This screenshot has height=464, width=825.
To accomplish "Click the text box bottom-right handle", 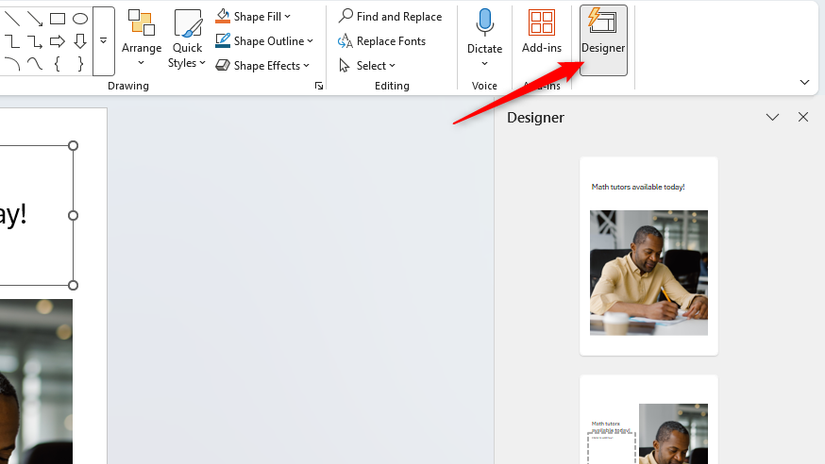I will [x=73, y=285].
